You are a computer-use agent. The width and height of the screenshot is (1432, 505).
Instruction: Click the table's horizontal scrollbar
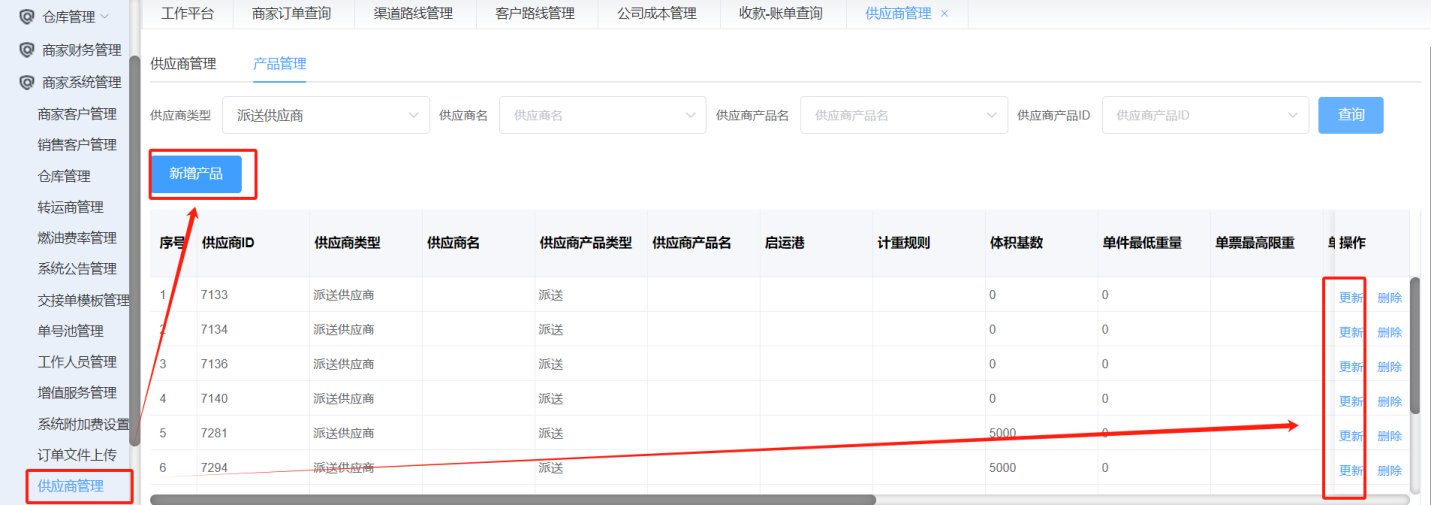click(512, 499)
